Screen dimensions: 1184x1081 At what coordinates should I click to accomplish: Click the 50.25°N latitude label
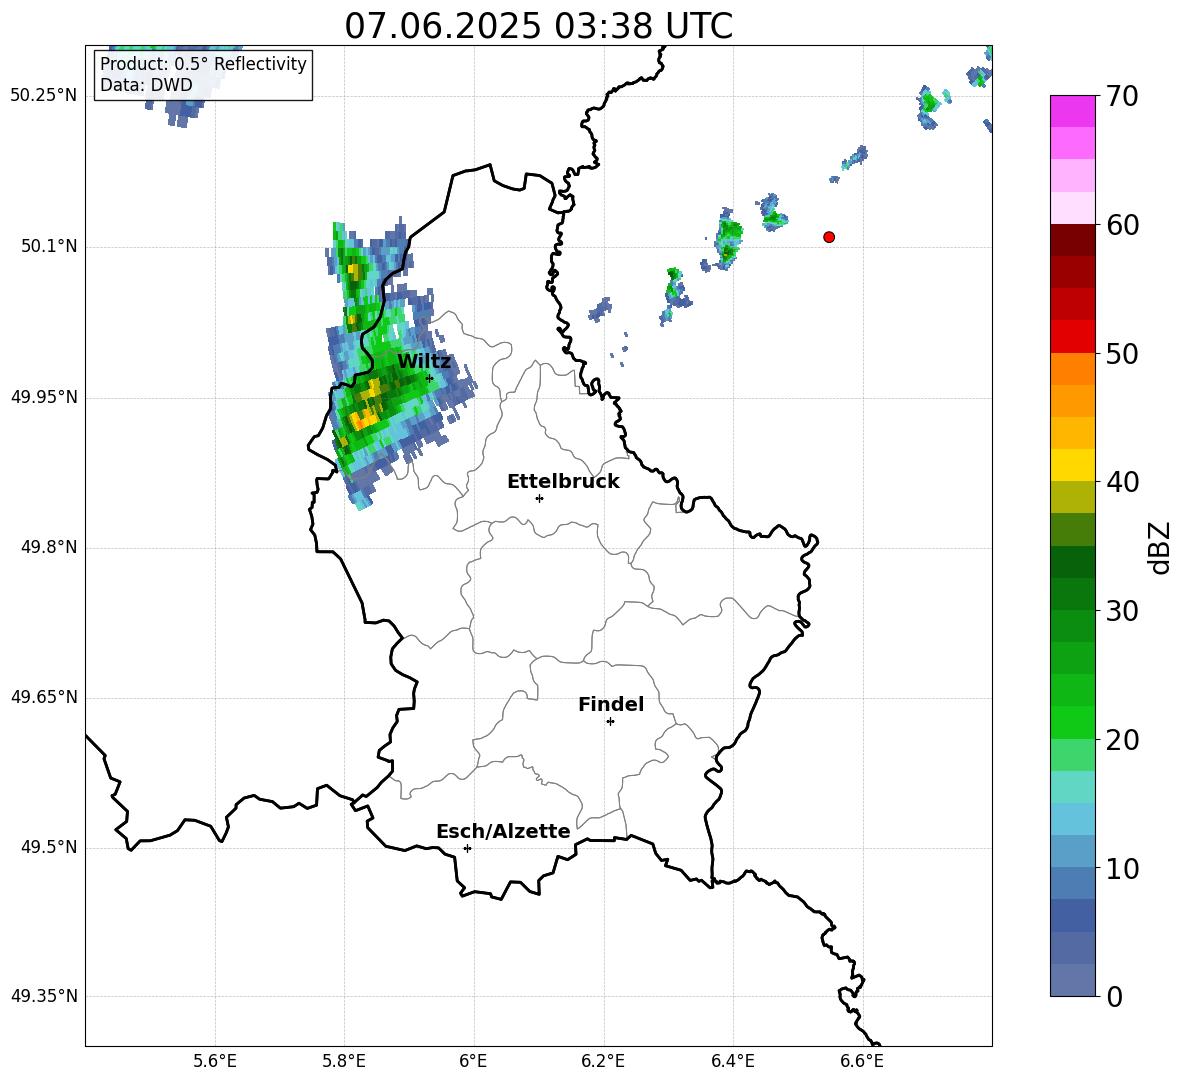[x=44, y=96]
